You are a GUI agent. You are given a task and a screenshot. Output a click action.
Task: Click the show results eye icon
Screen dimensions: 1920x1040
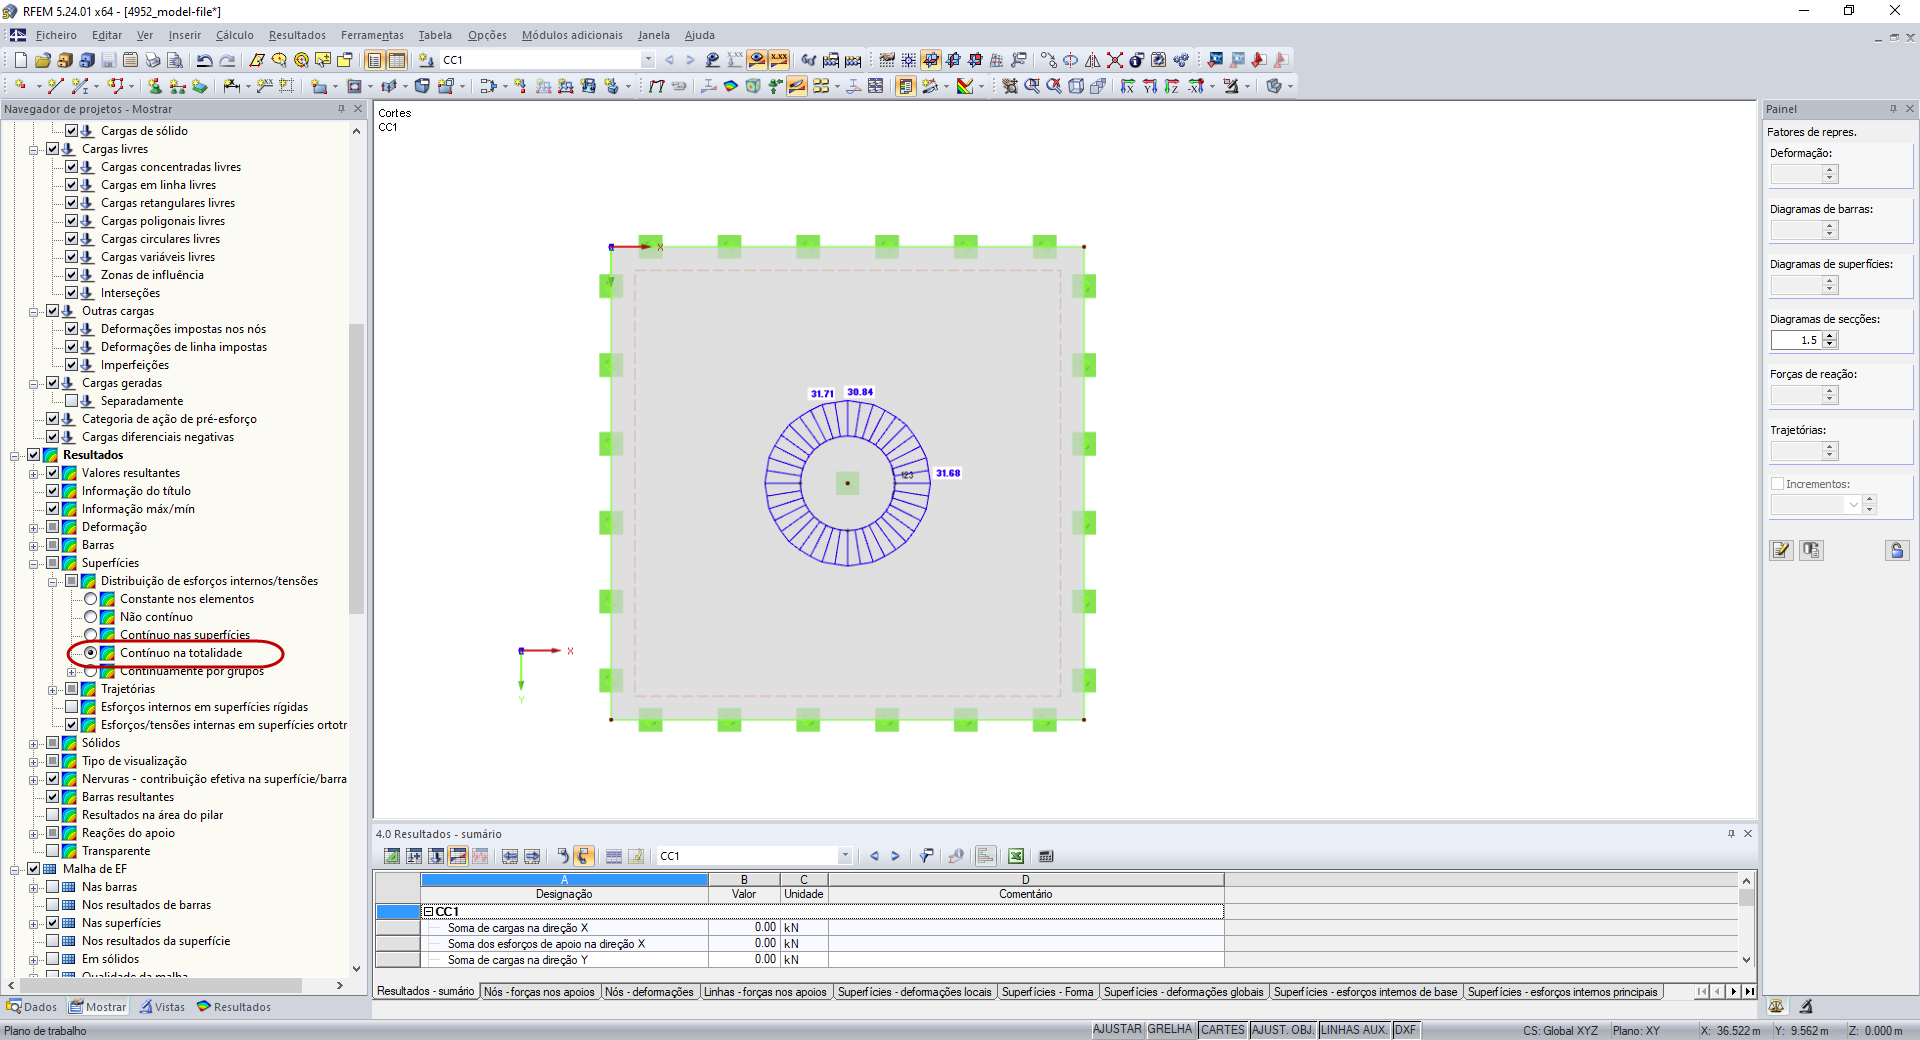click(x=757, y=60)
